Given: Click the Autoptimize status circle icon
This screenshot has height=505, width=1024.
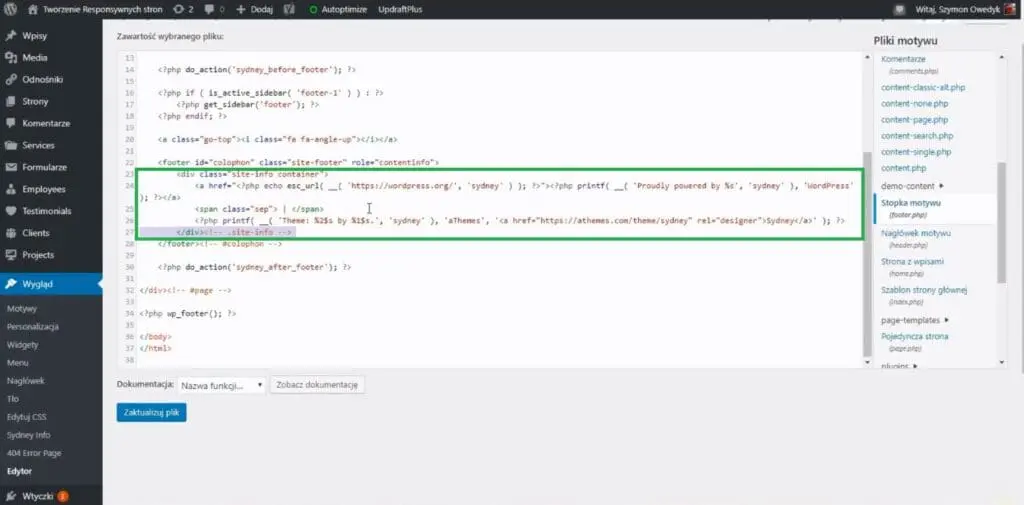Looking at the screenshot, I should tap(313, 10).
